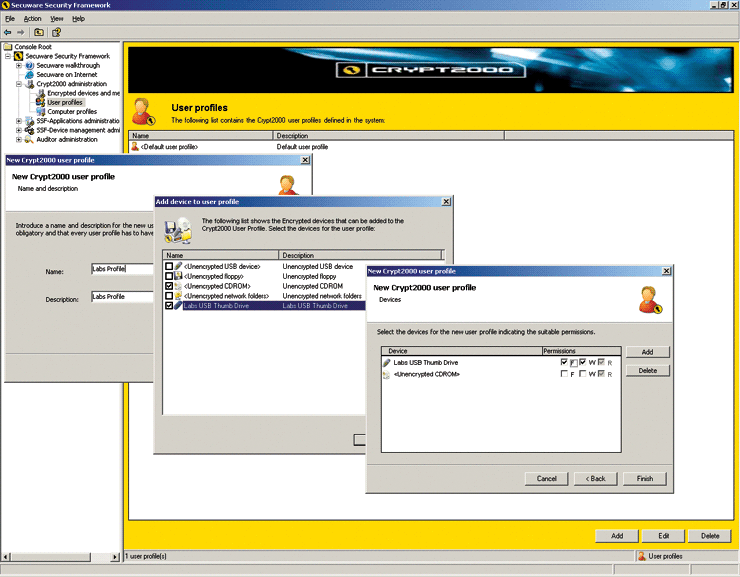Screen dimensions: 740x577
Task: Expand the SSF-Device management node
Action: 18,130
